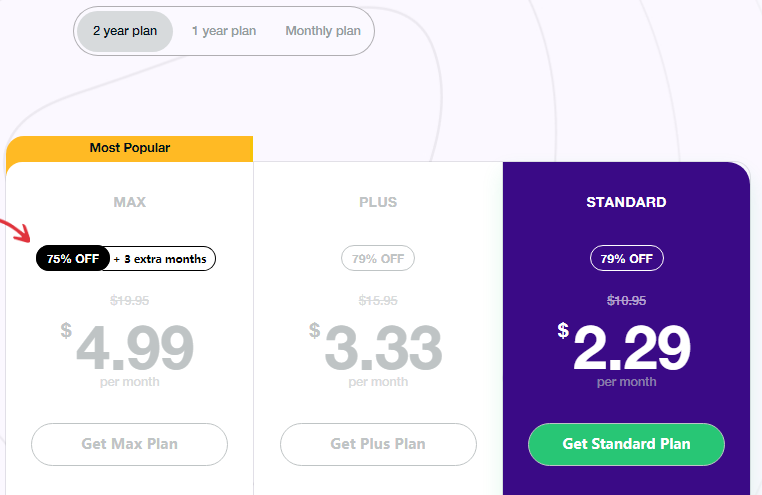Click the green Get Standard Plan button

coord(626,444)
